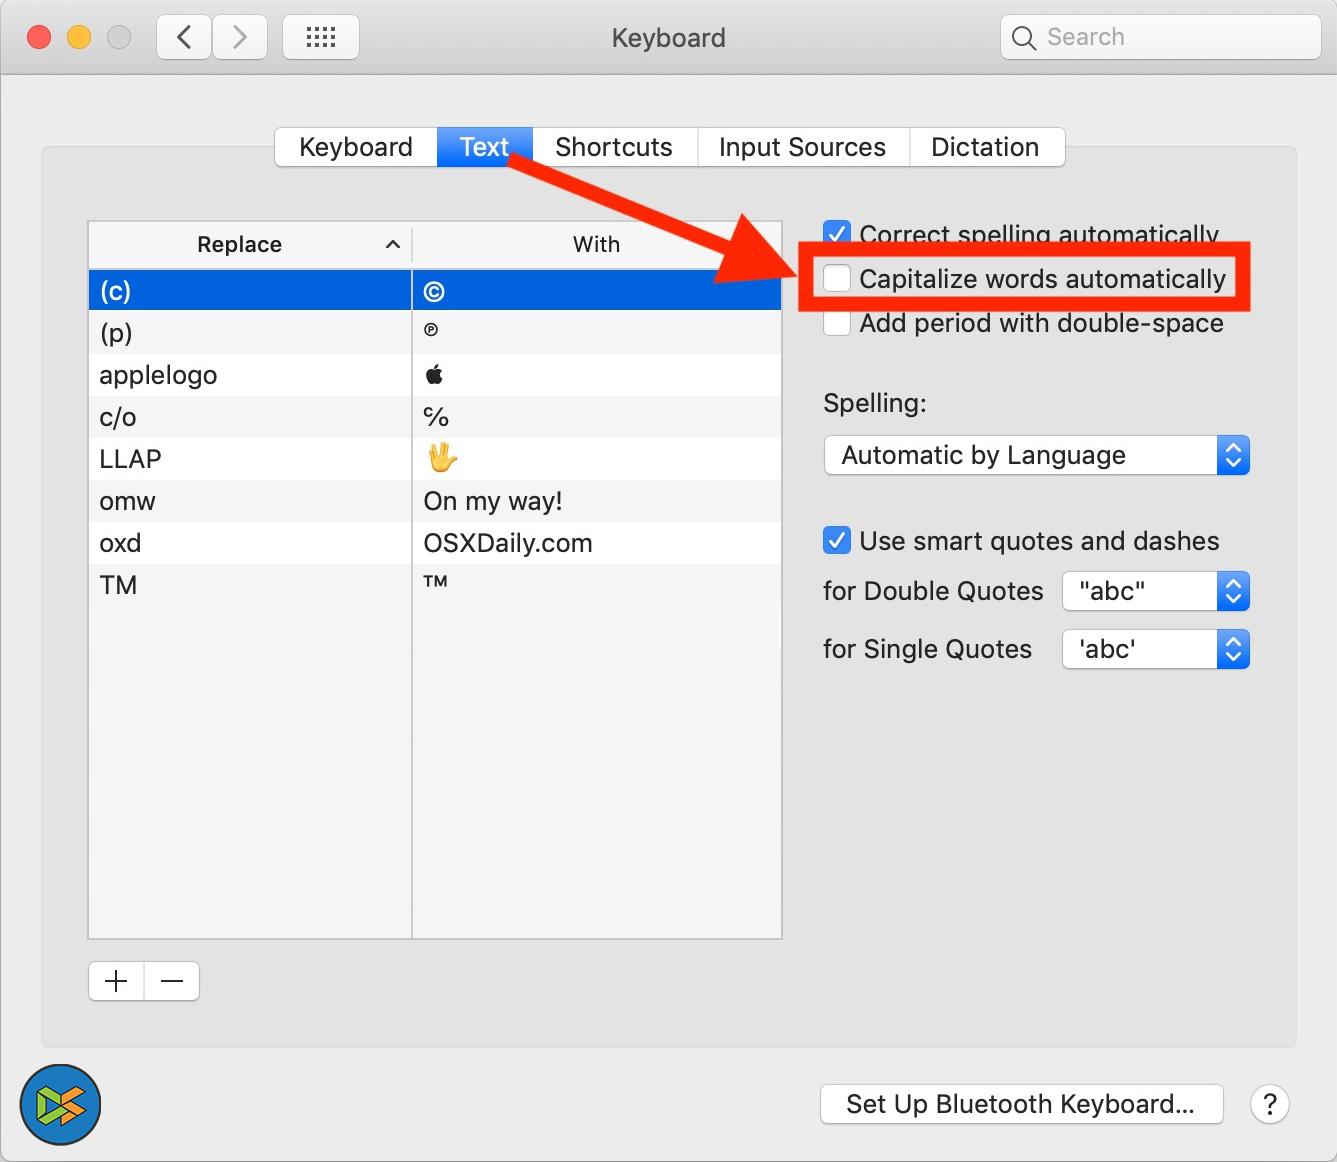1337x1162 pixels.
Task: Click the Search preferences field
Action: (x=1161, y=38)
